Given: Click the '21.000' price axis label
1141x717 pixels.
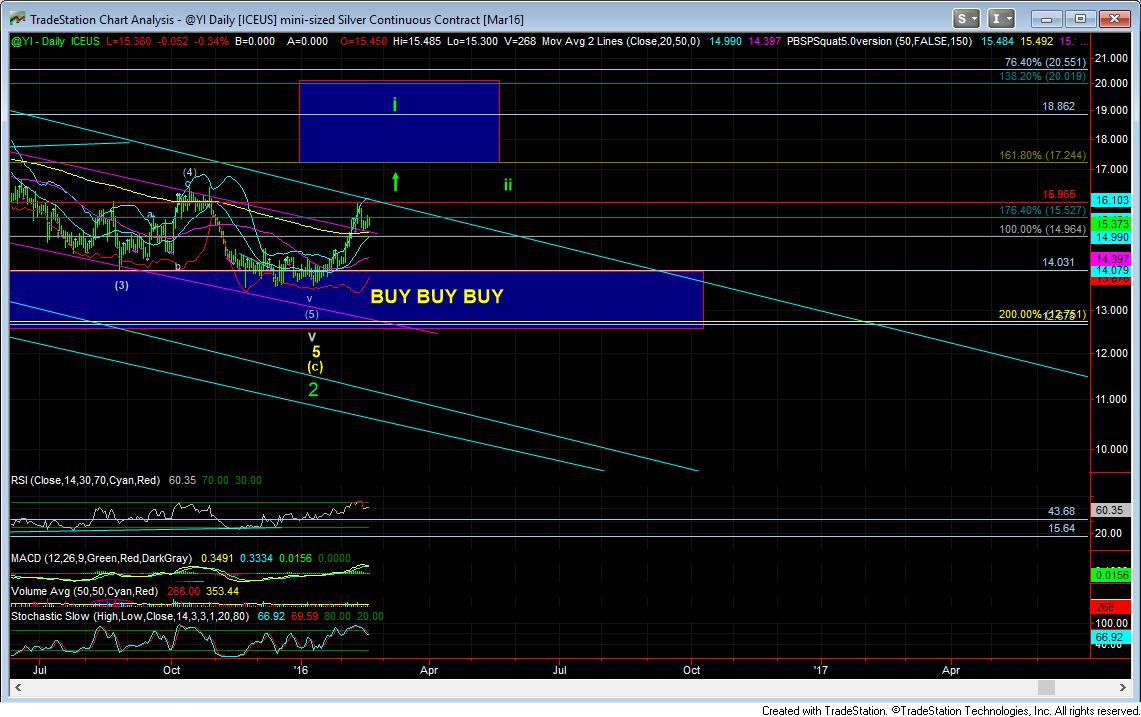Looking at the screenshot, I should [x=1111, y=58].
